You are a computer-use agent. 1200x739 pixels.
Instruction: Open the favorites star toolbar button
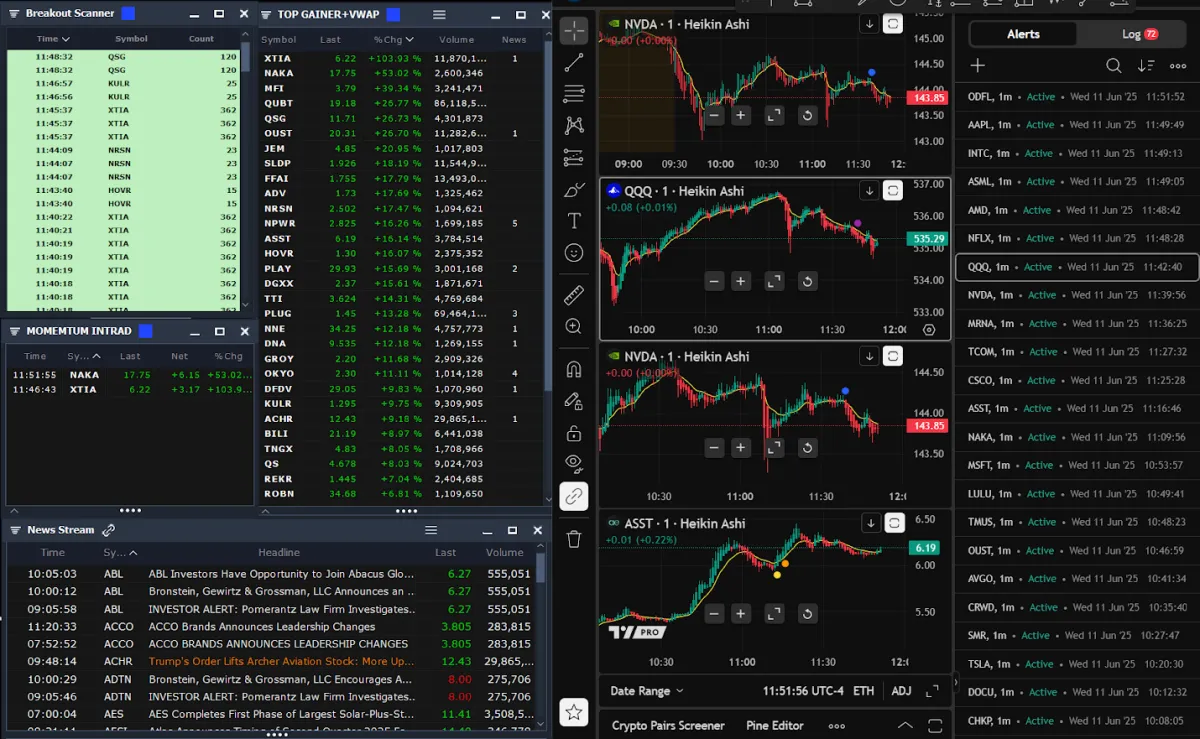click(574, 712)
